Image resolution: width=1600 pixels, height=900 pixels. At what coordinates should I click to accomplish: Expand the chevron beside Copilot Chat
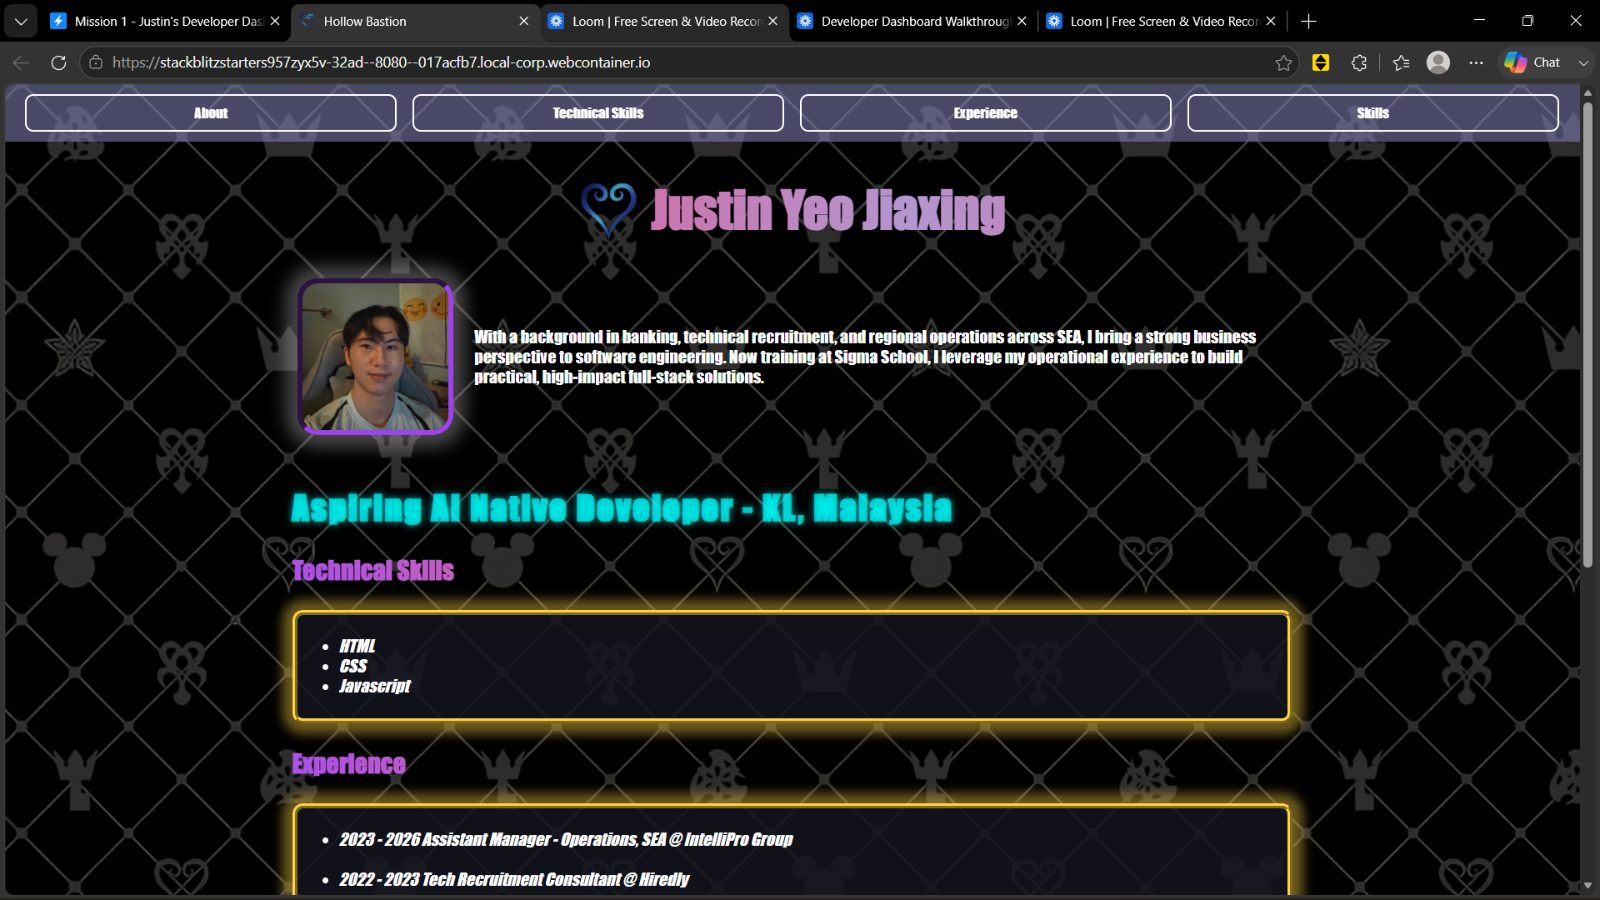pos(1583,63)
